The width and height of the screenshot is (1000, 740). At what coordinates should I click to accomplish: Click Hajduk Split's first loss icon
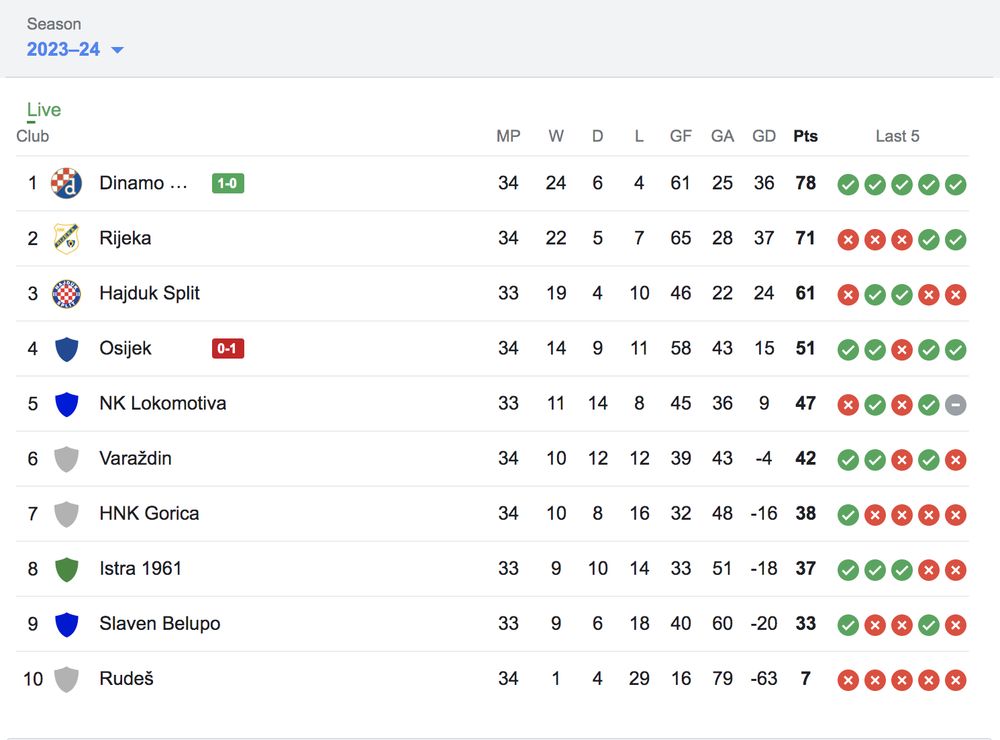[848, 294]
